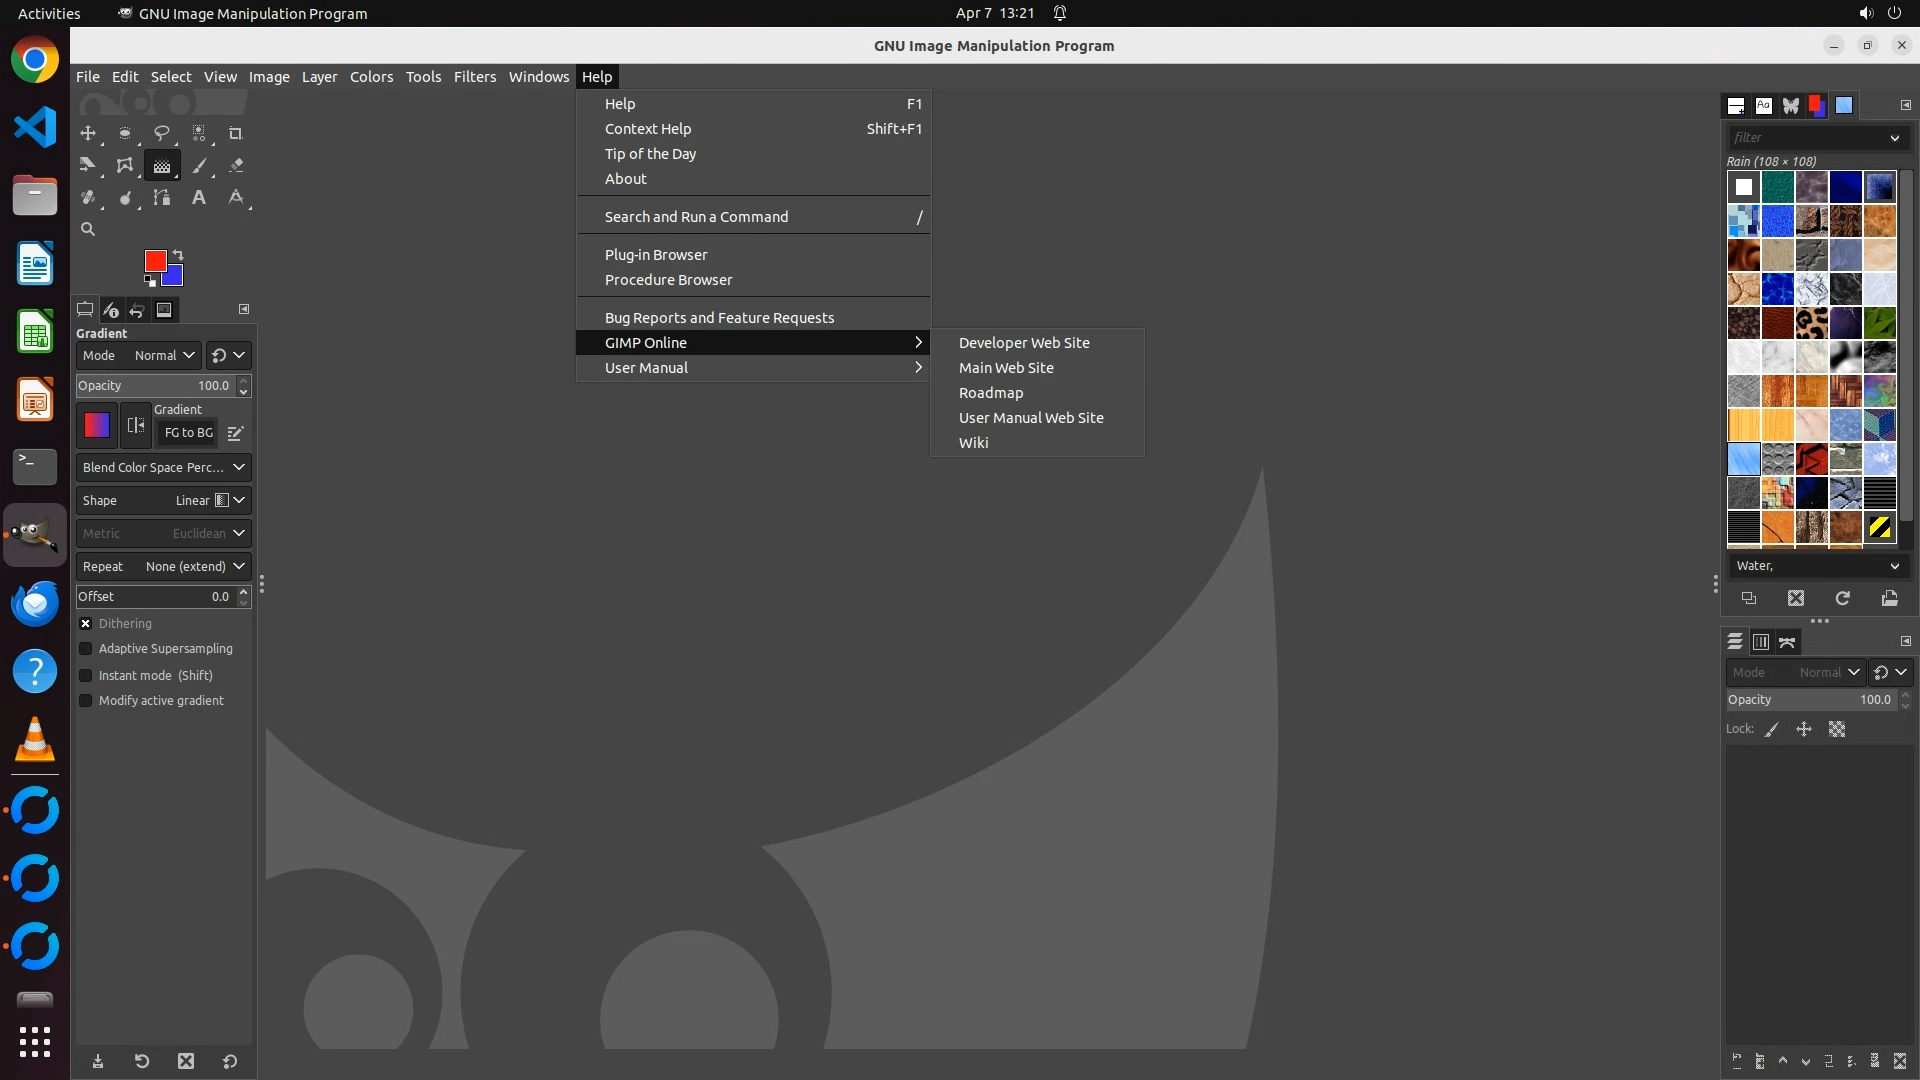Open the Shape Linear dropdown
This screenshot has width=1920, height=1080.
163,500
